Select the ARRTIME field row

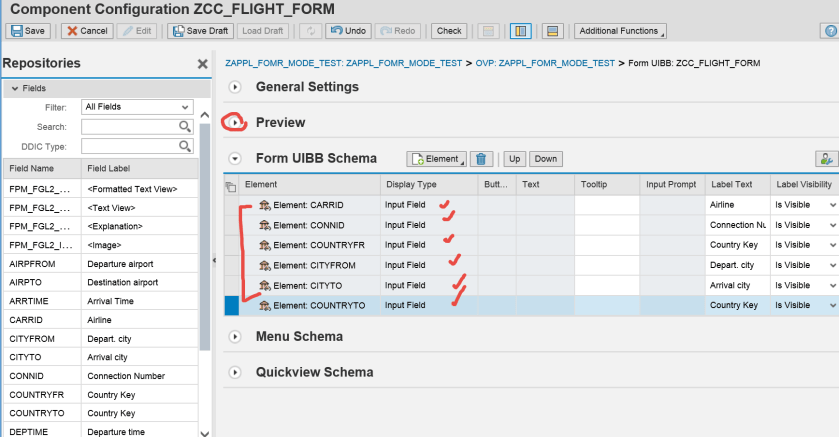101,301
